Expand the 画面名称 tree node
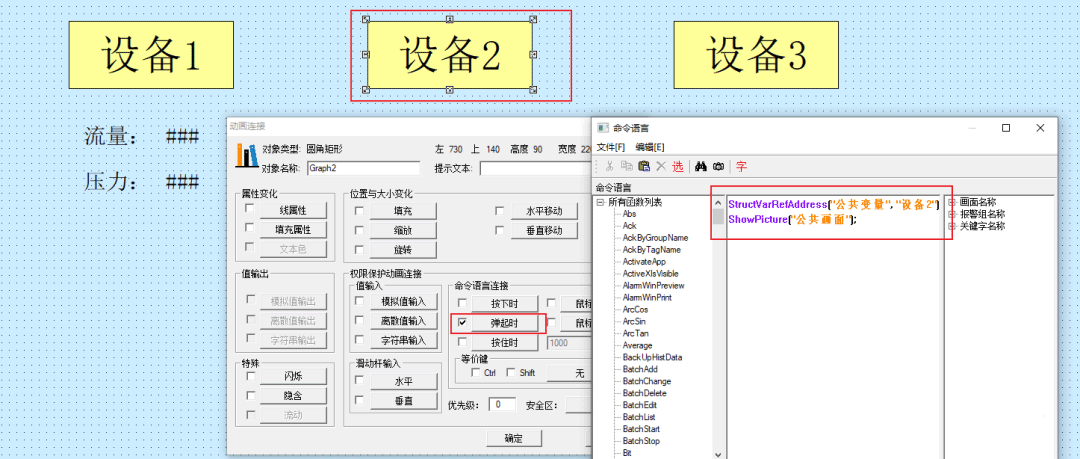 (953, 202)
